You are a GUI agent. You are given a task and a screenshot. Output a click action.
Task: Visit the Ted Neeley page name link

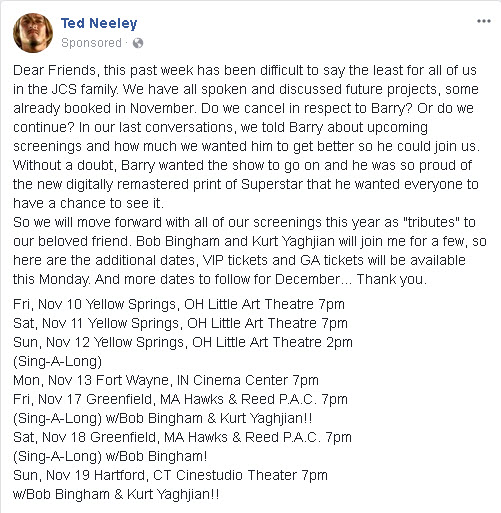click(x=99, y=23)
